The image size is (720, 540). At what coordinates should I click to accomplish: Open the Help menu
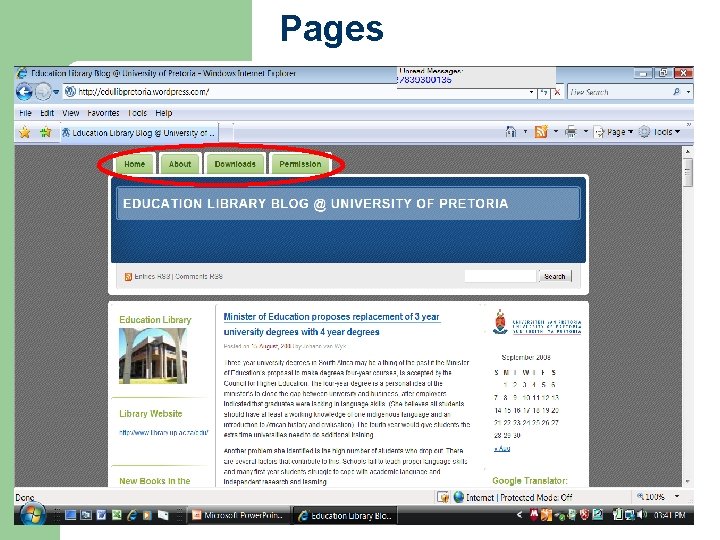click(x=163, y=113)
